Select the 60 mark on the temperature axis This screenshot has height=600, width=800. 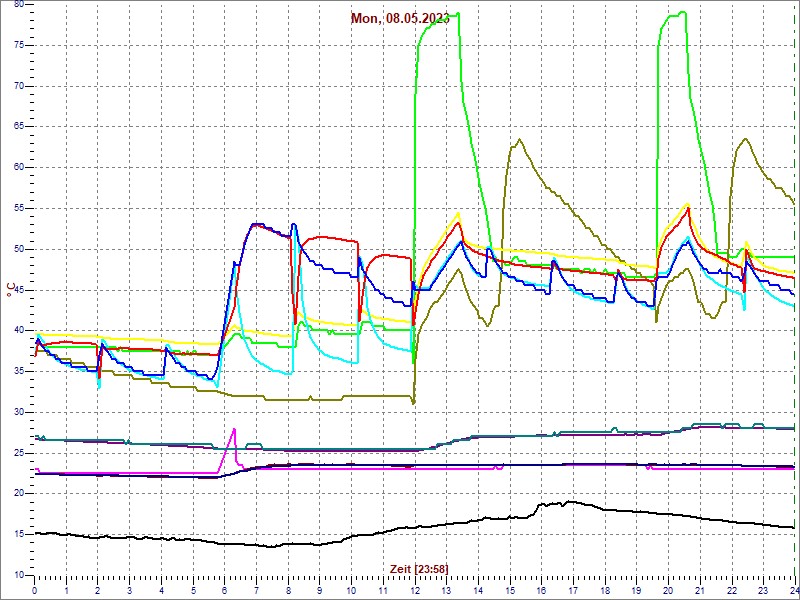[x=18, y=168]
